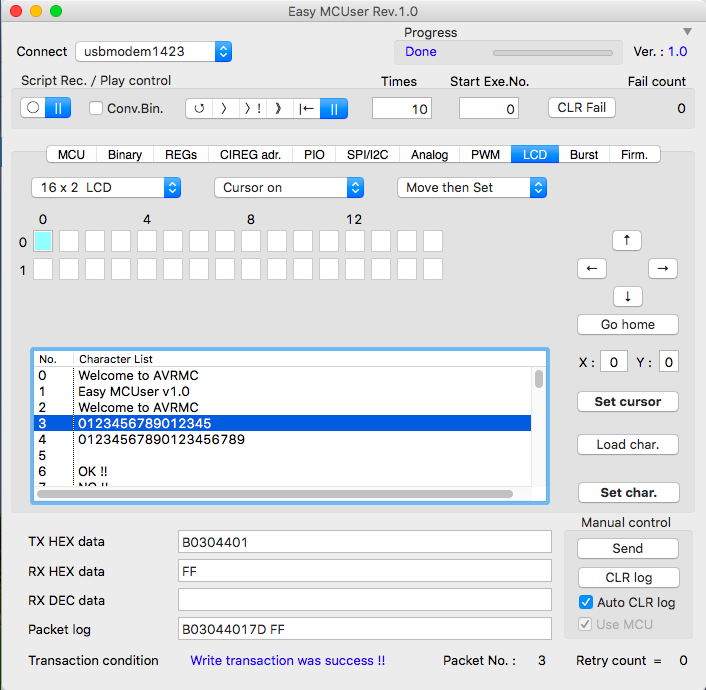The height and width of the screenshot is (690, 706).
Task: Move LCD cursor left with arrow button
Action: [592, 269]
